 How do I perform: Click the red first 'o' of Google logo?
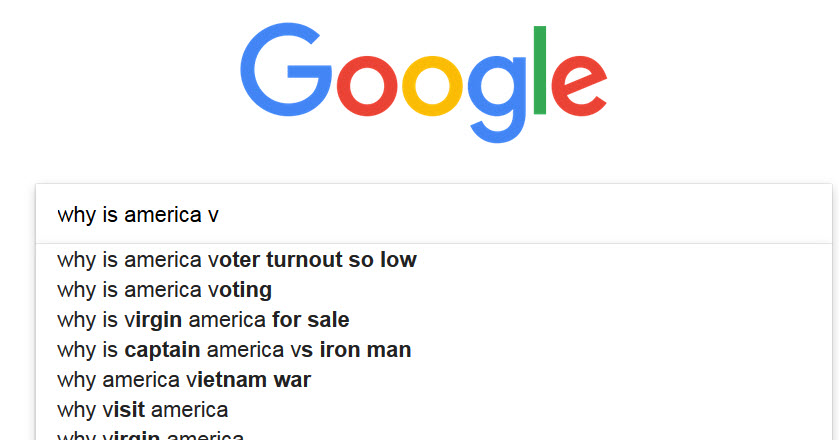(x=367, y=86)
